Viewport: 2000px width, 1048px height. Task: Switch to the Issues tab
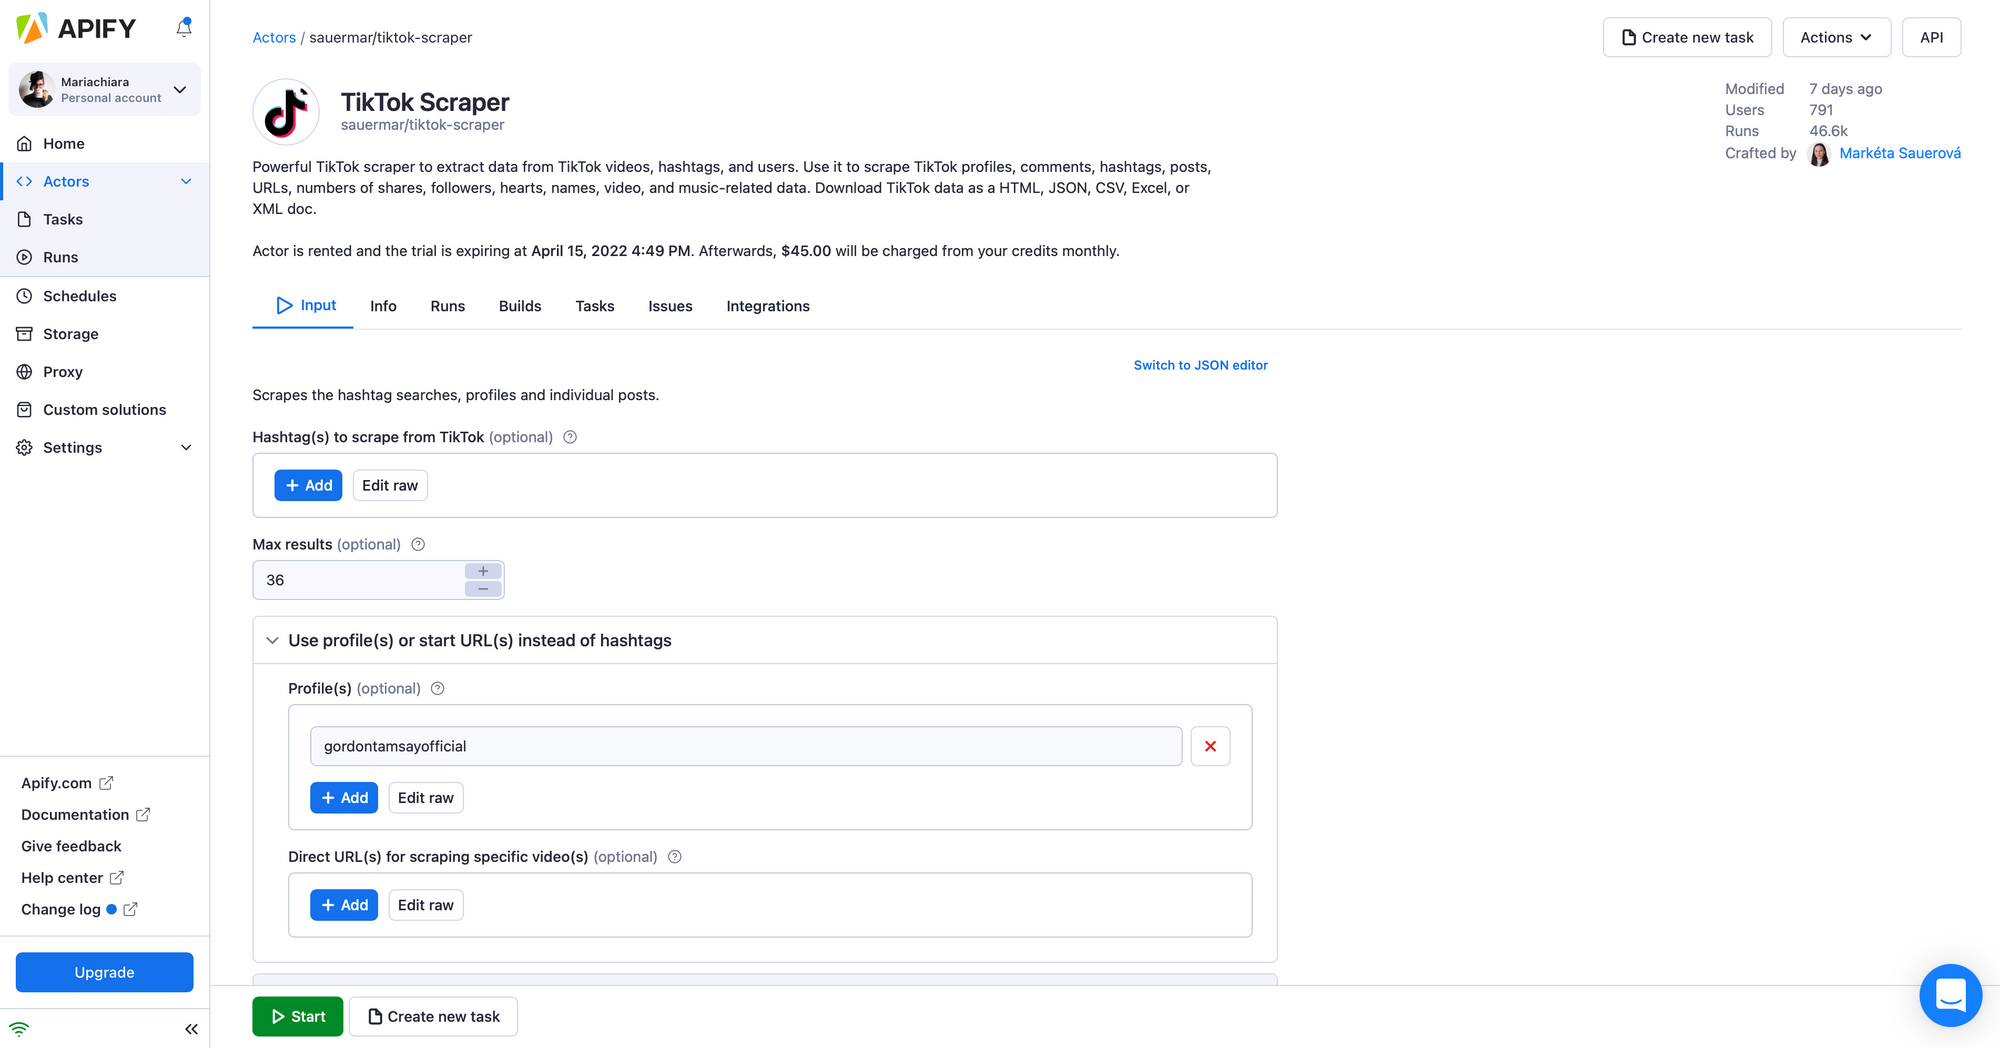click(x=670, y=306)
